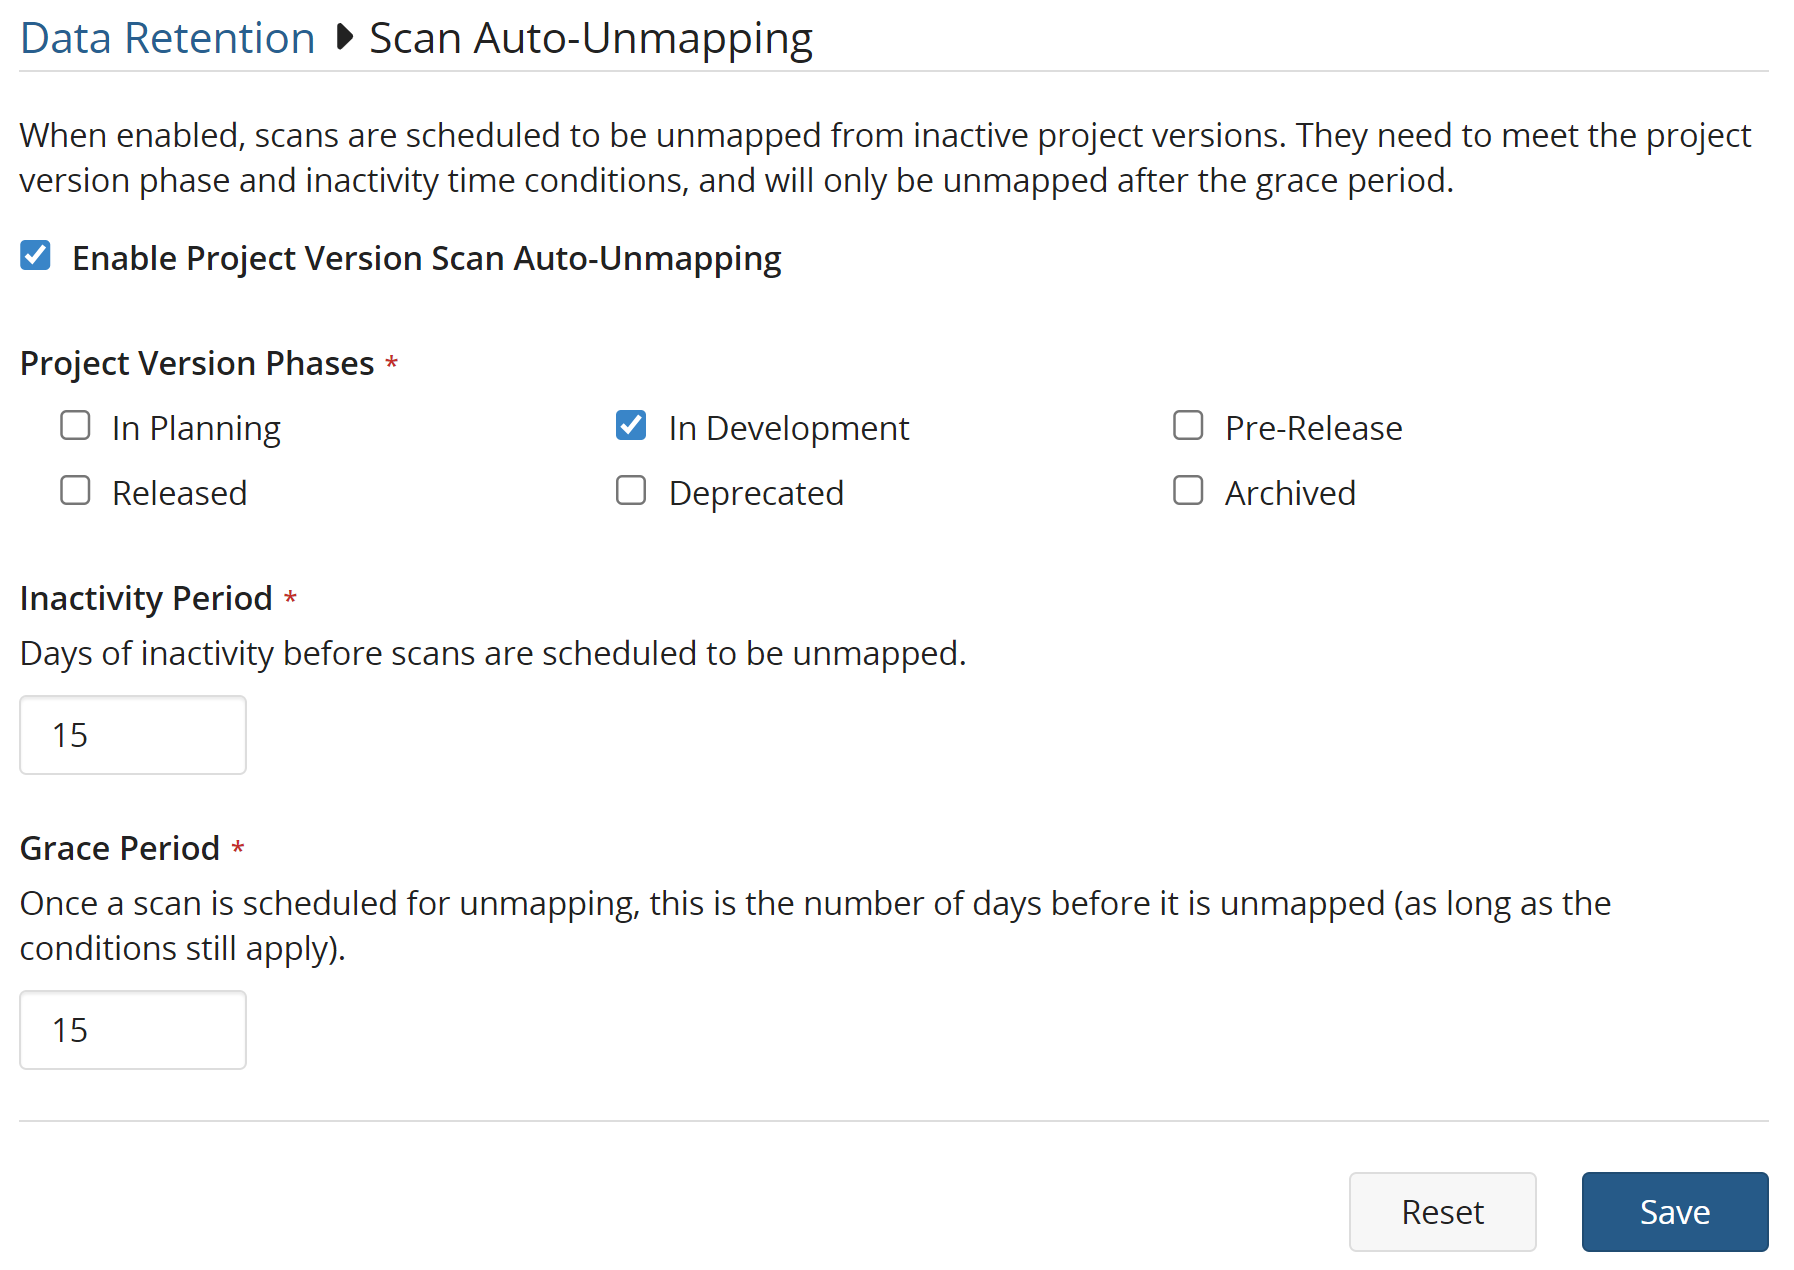Image resolution: width=1794 pixels, height=1270 pixels.
Task: Click inside the Inactivity Period field
Action: click(x=132, y=734)
